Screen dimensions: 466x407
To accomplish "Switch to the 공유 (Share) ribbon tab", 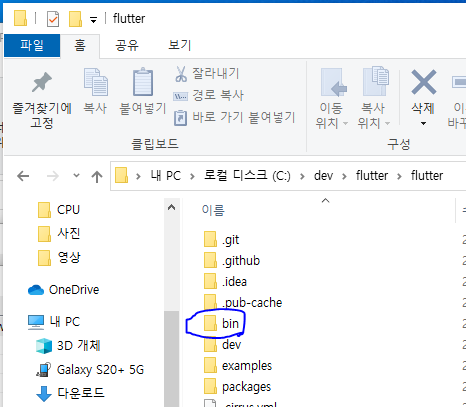I will pyautogui.click(x=127, y=45).
